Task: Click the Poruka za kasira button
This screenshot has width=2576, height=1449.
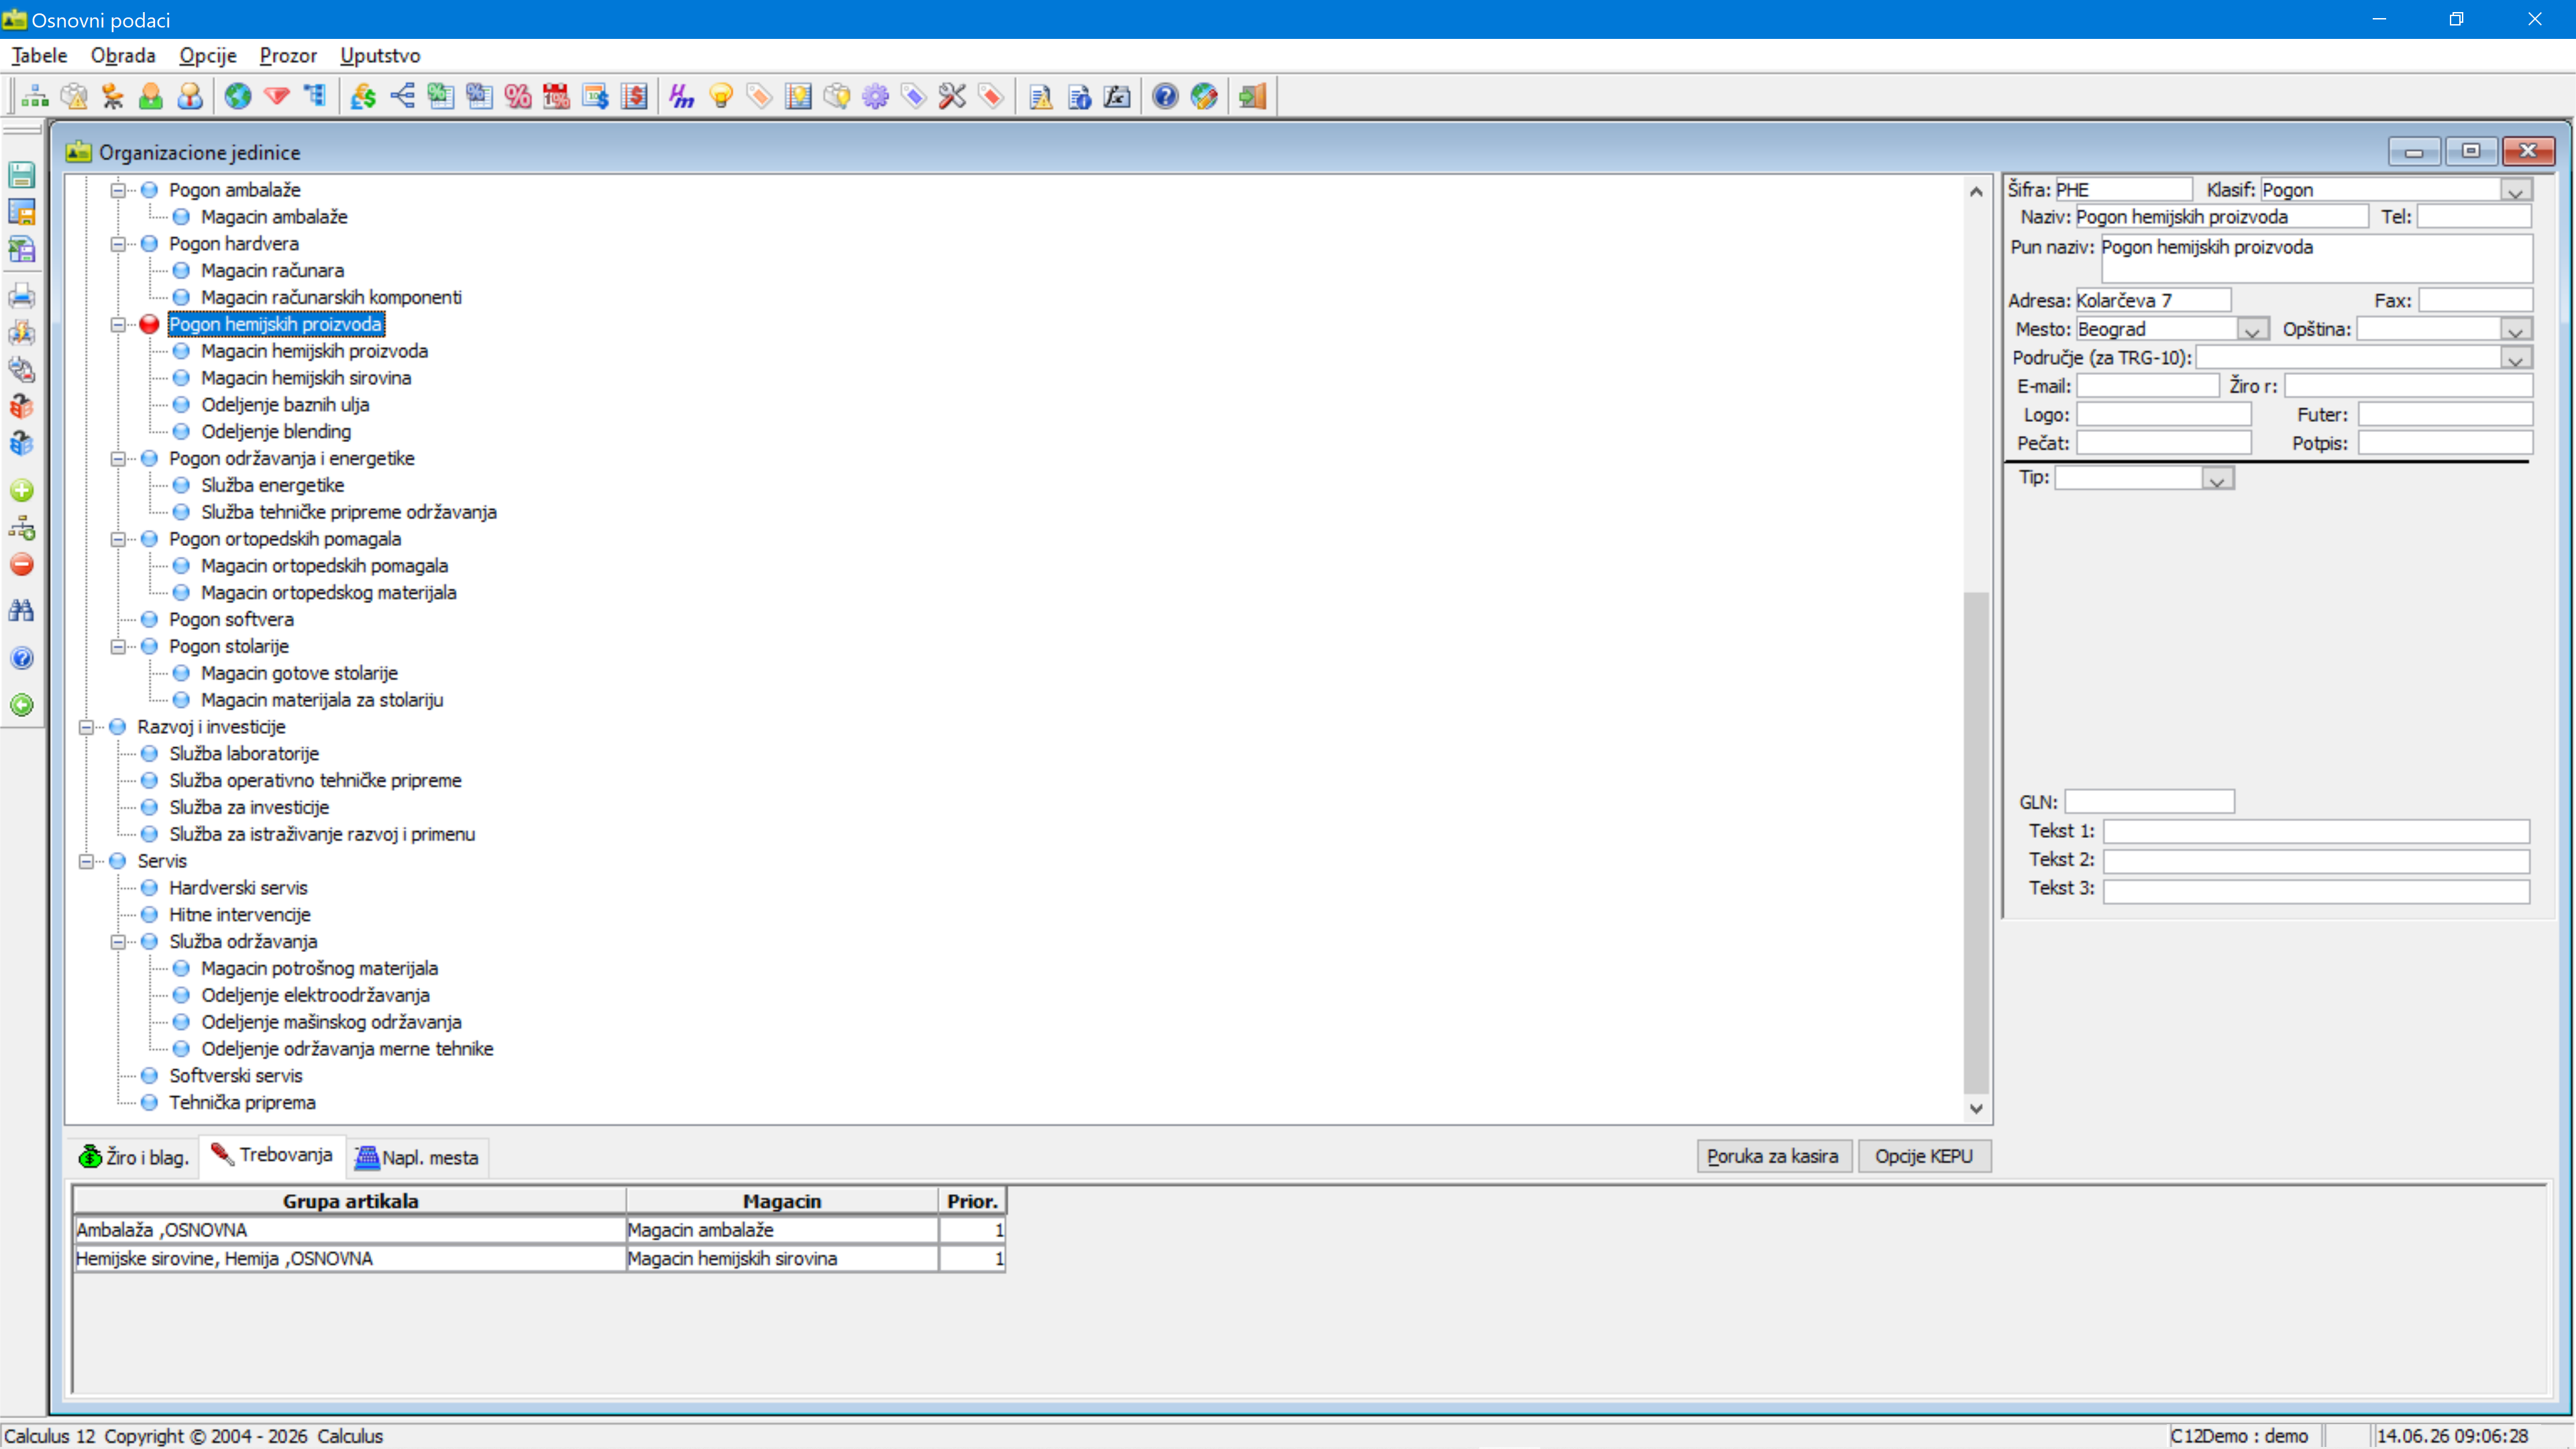Action: (x=1772, y=1156)
